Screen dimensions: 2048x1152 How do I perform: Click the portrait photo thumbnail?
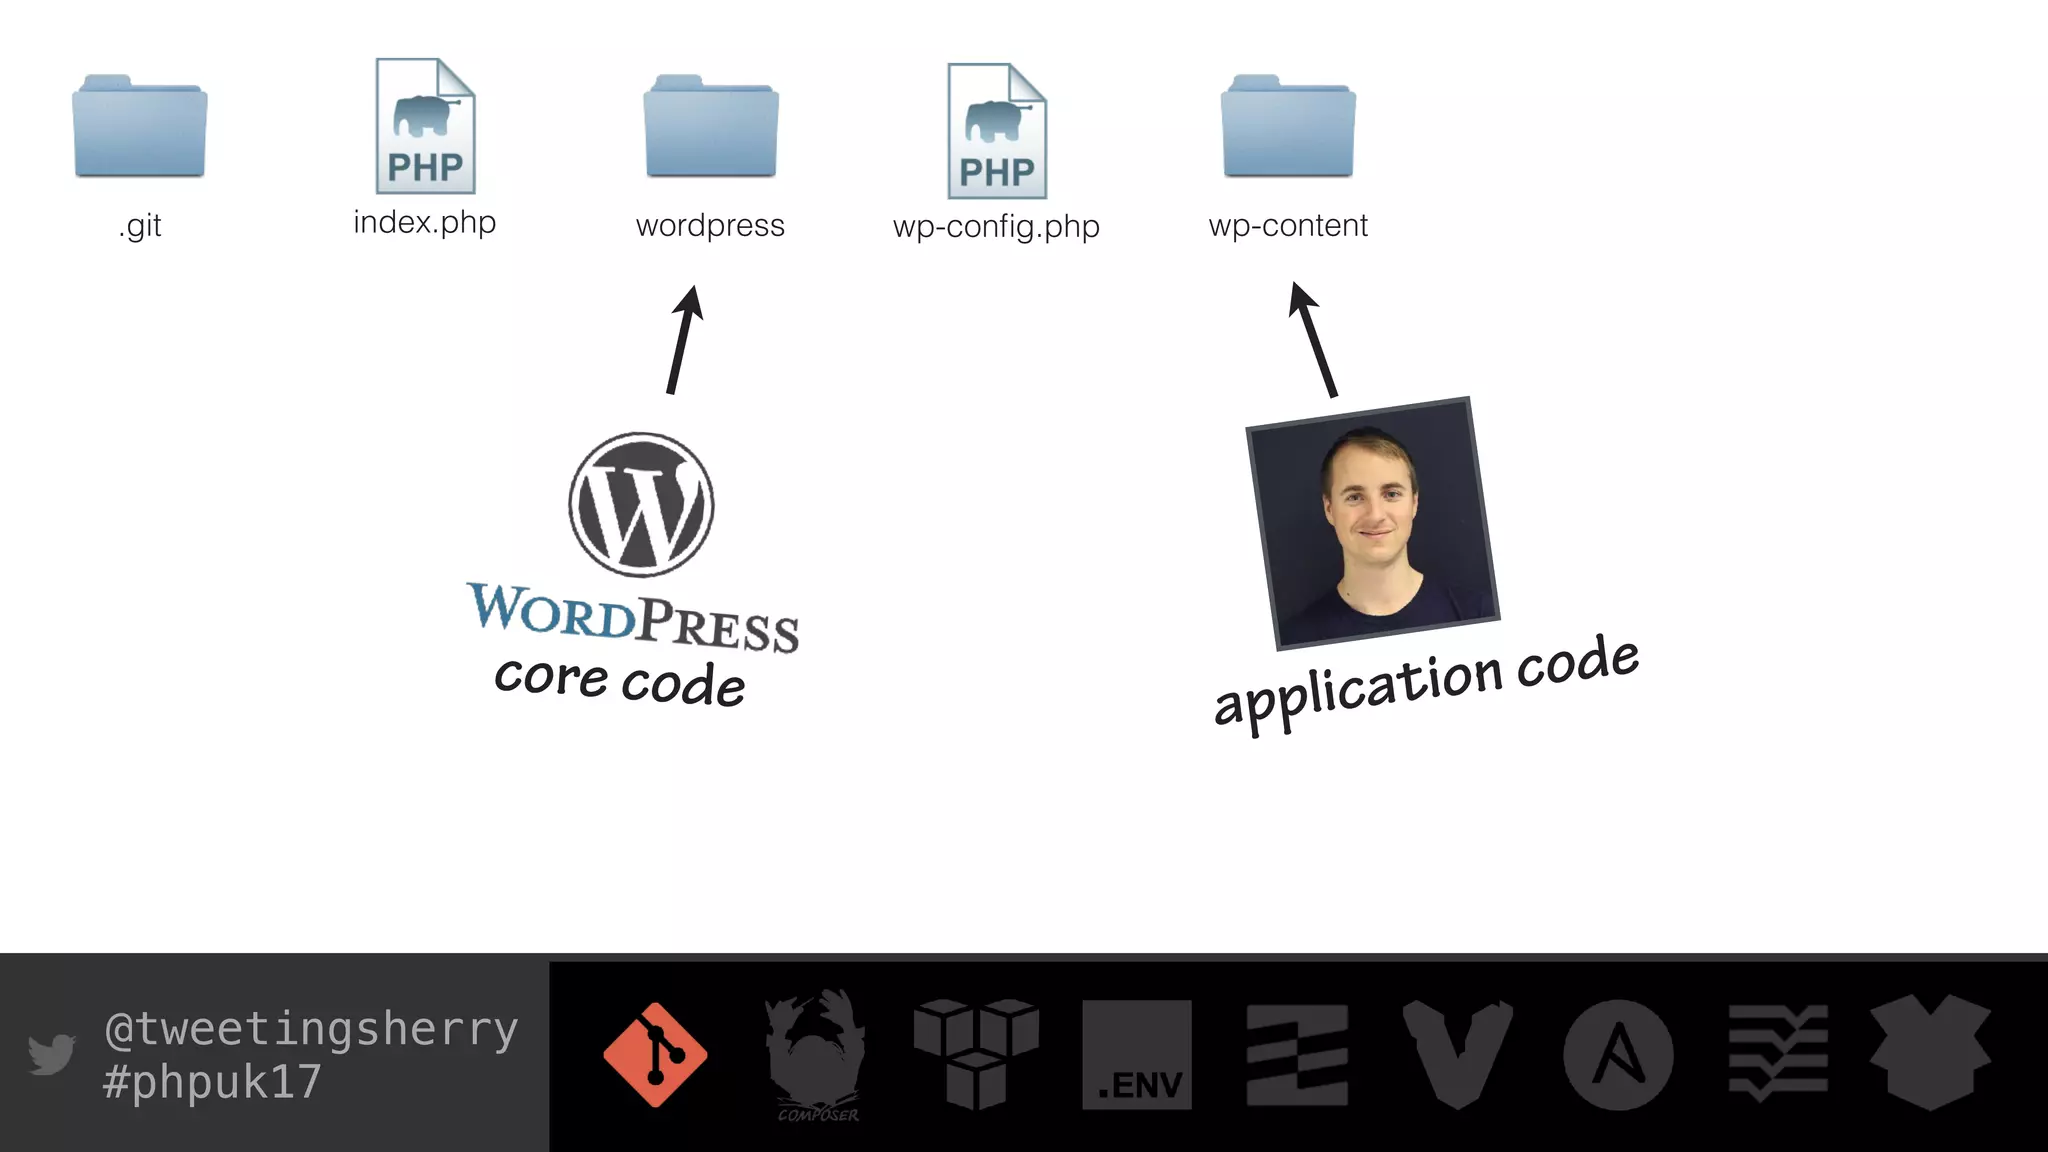(x=1373, y=524)
